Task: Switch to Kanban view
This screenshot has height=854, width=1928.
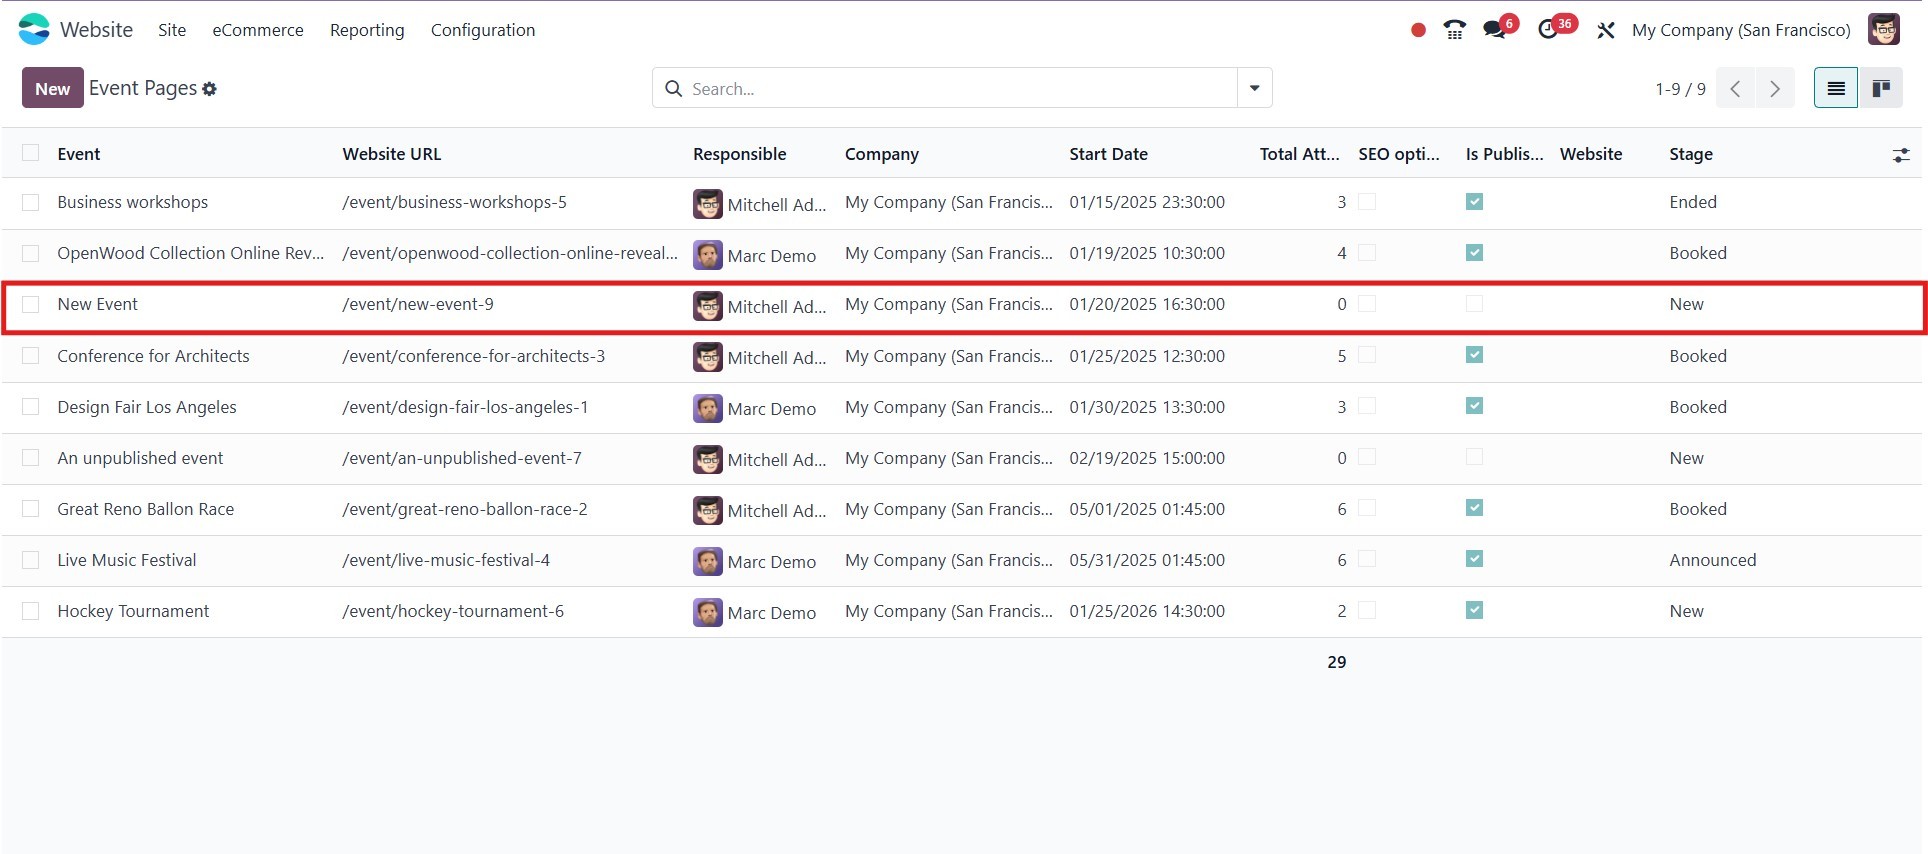Action: point(1880,88)
